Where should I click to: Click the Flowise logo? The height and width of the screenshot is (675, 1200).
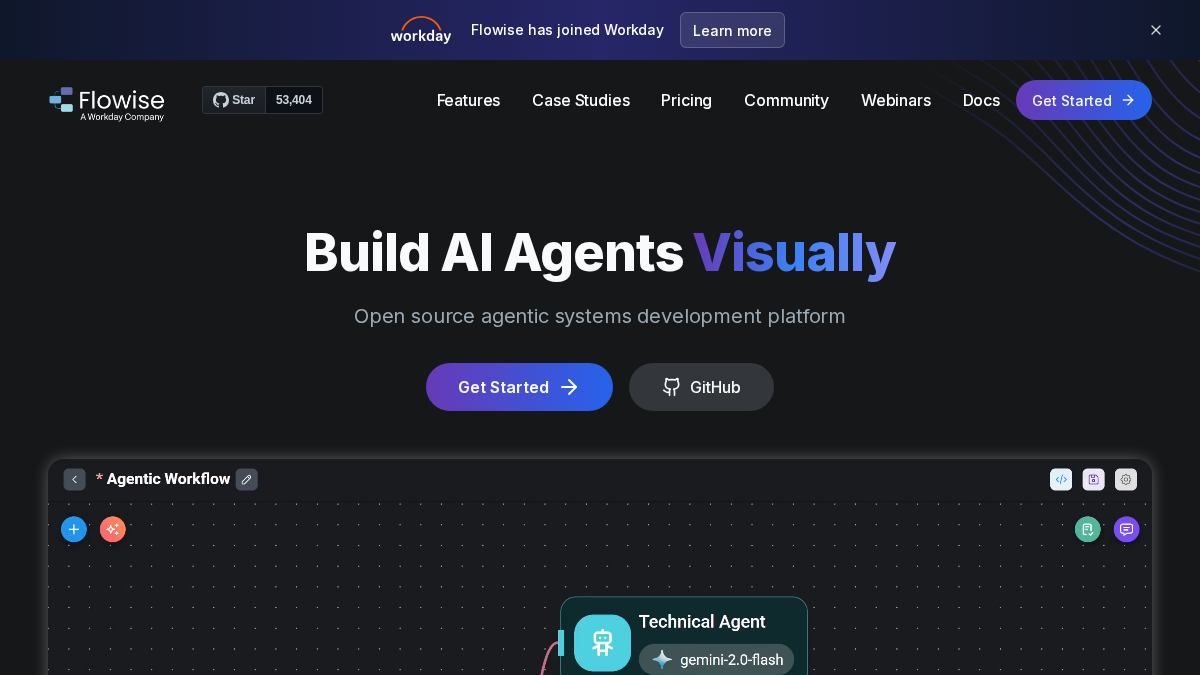pos(107,103)
